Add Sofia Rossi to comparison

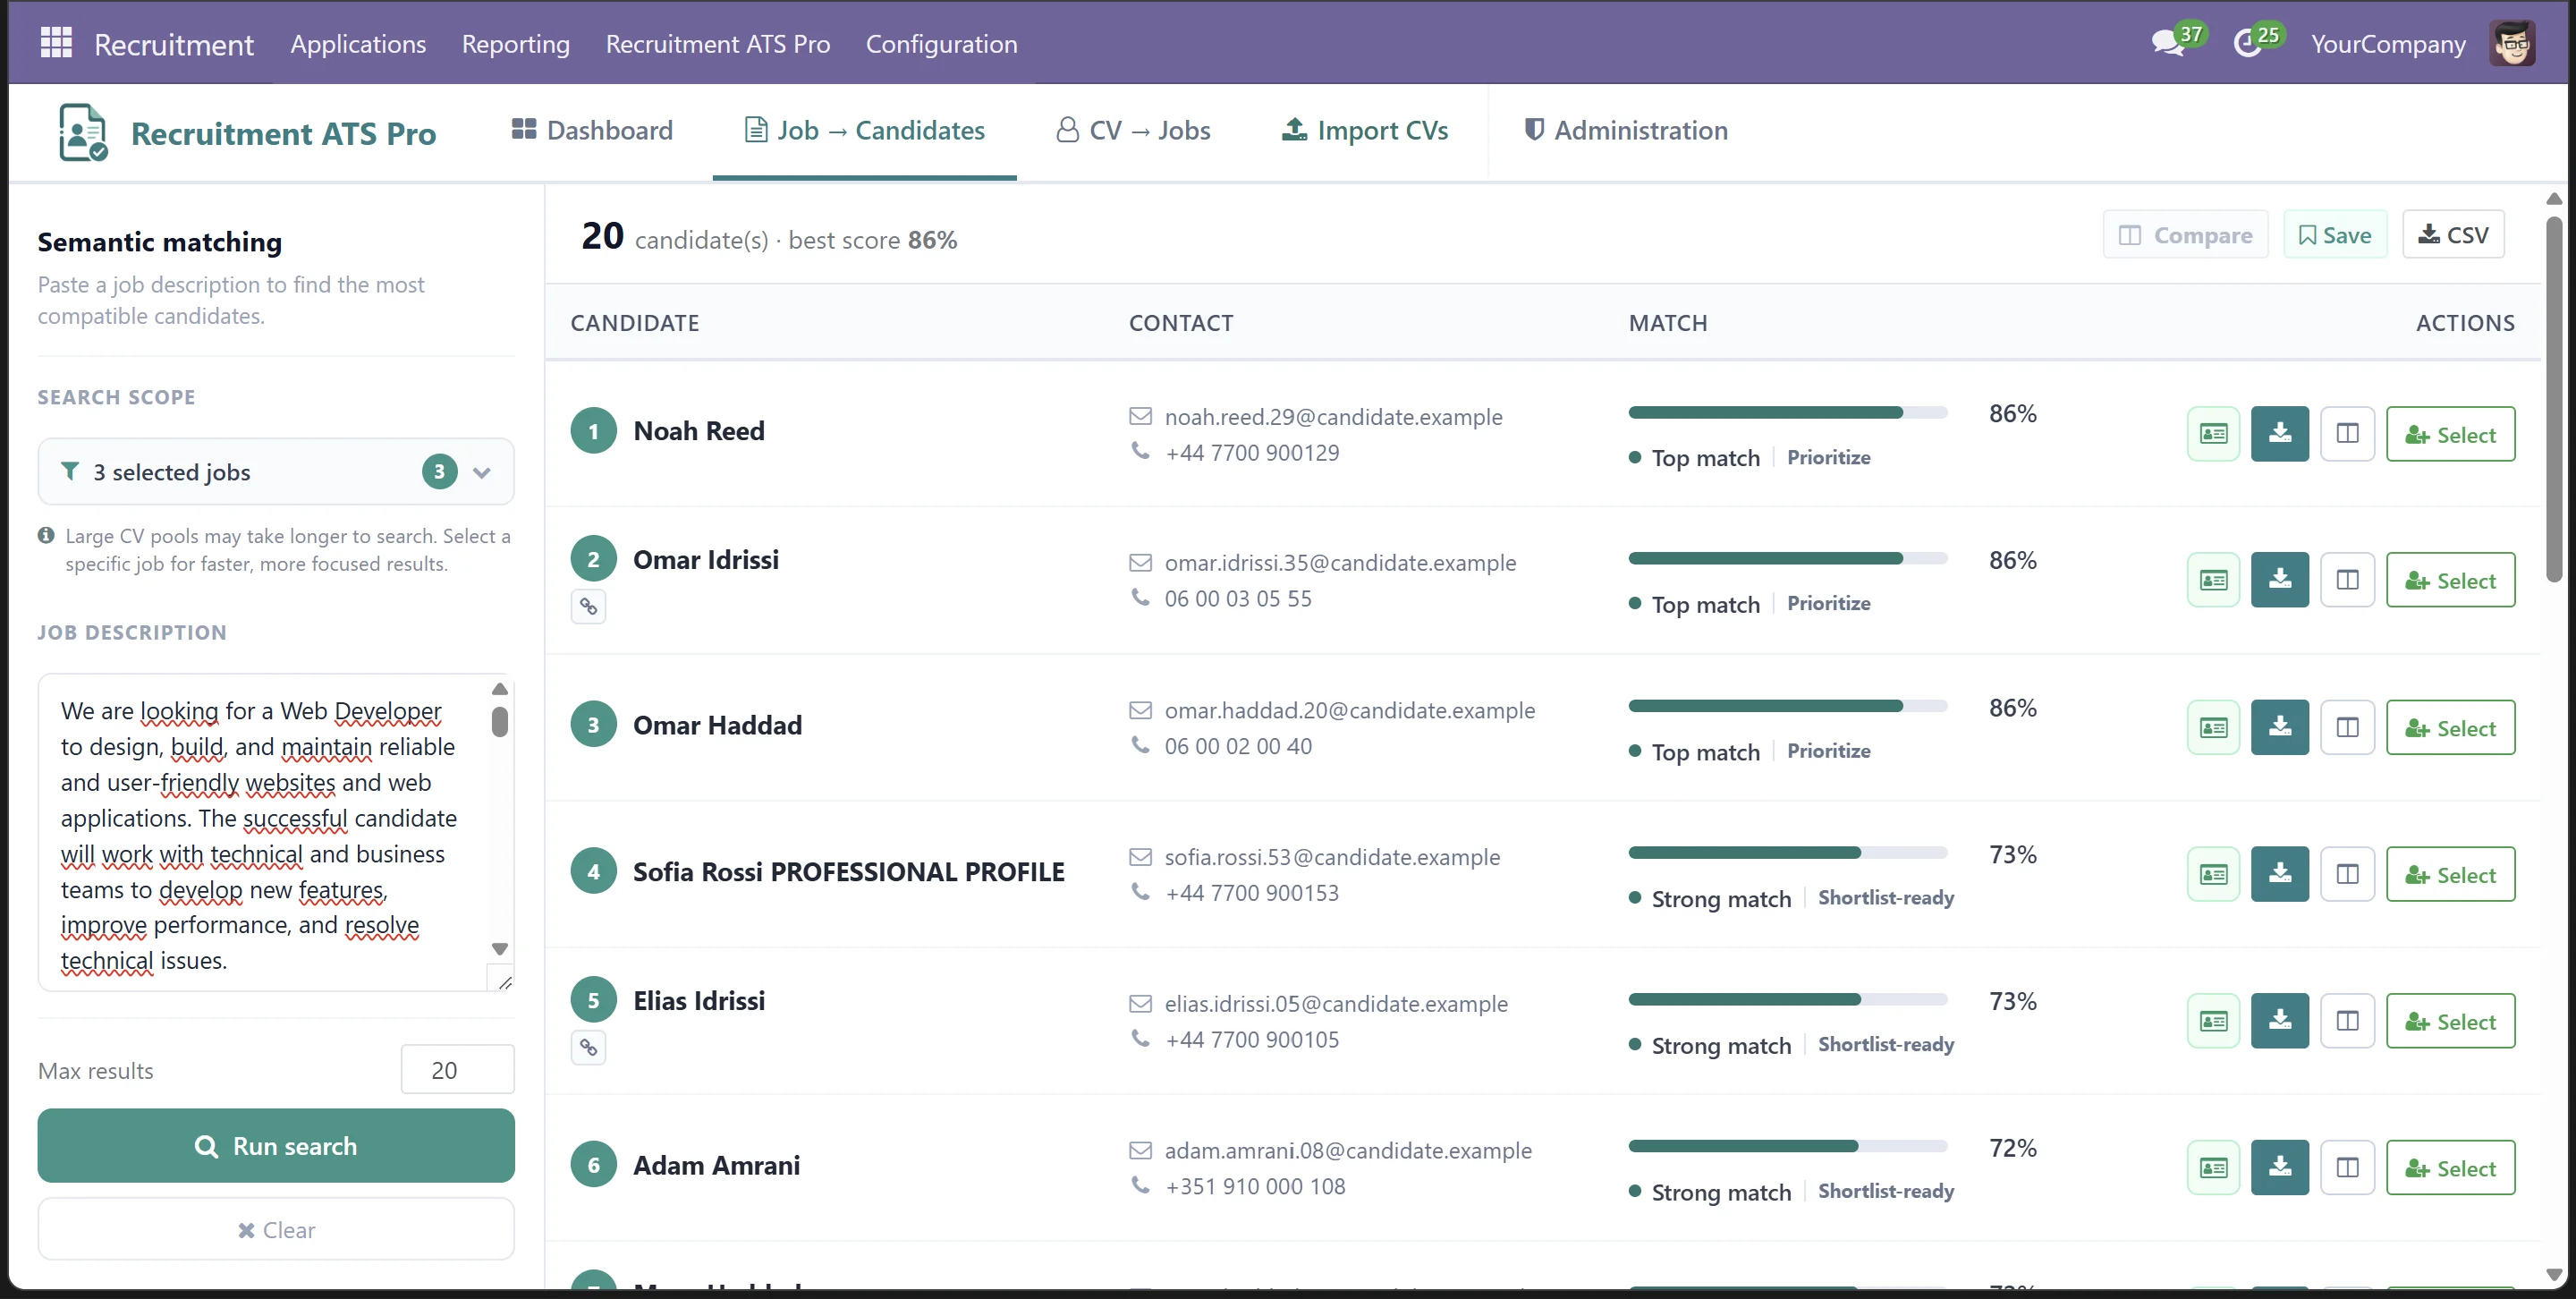coord(2346,874)
